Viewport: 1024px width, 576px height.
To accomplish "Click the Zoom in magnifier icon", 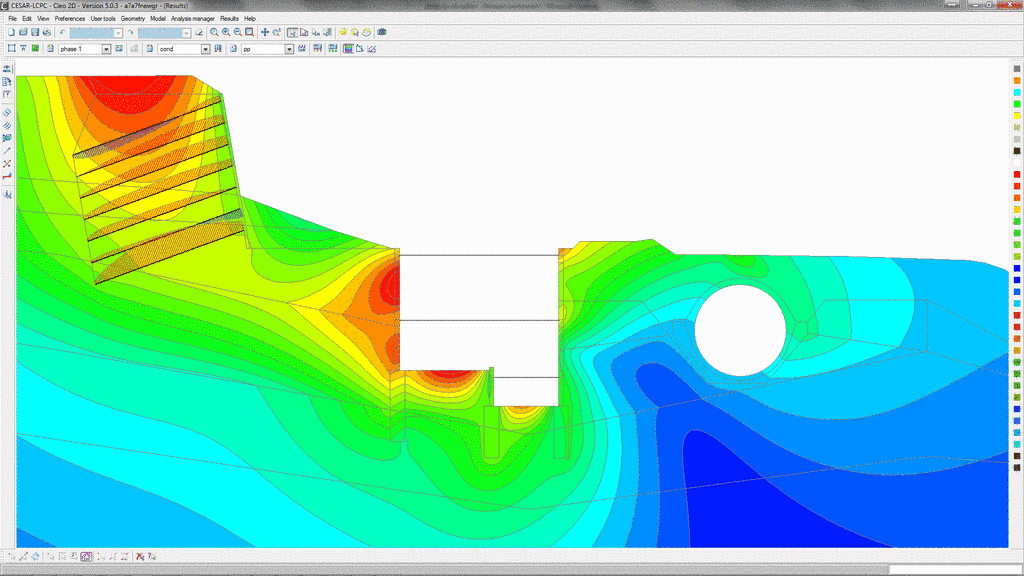I will [226, 33].
